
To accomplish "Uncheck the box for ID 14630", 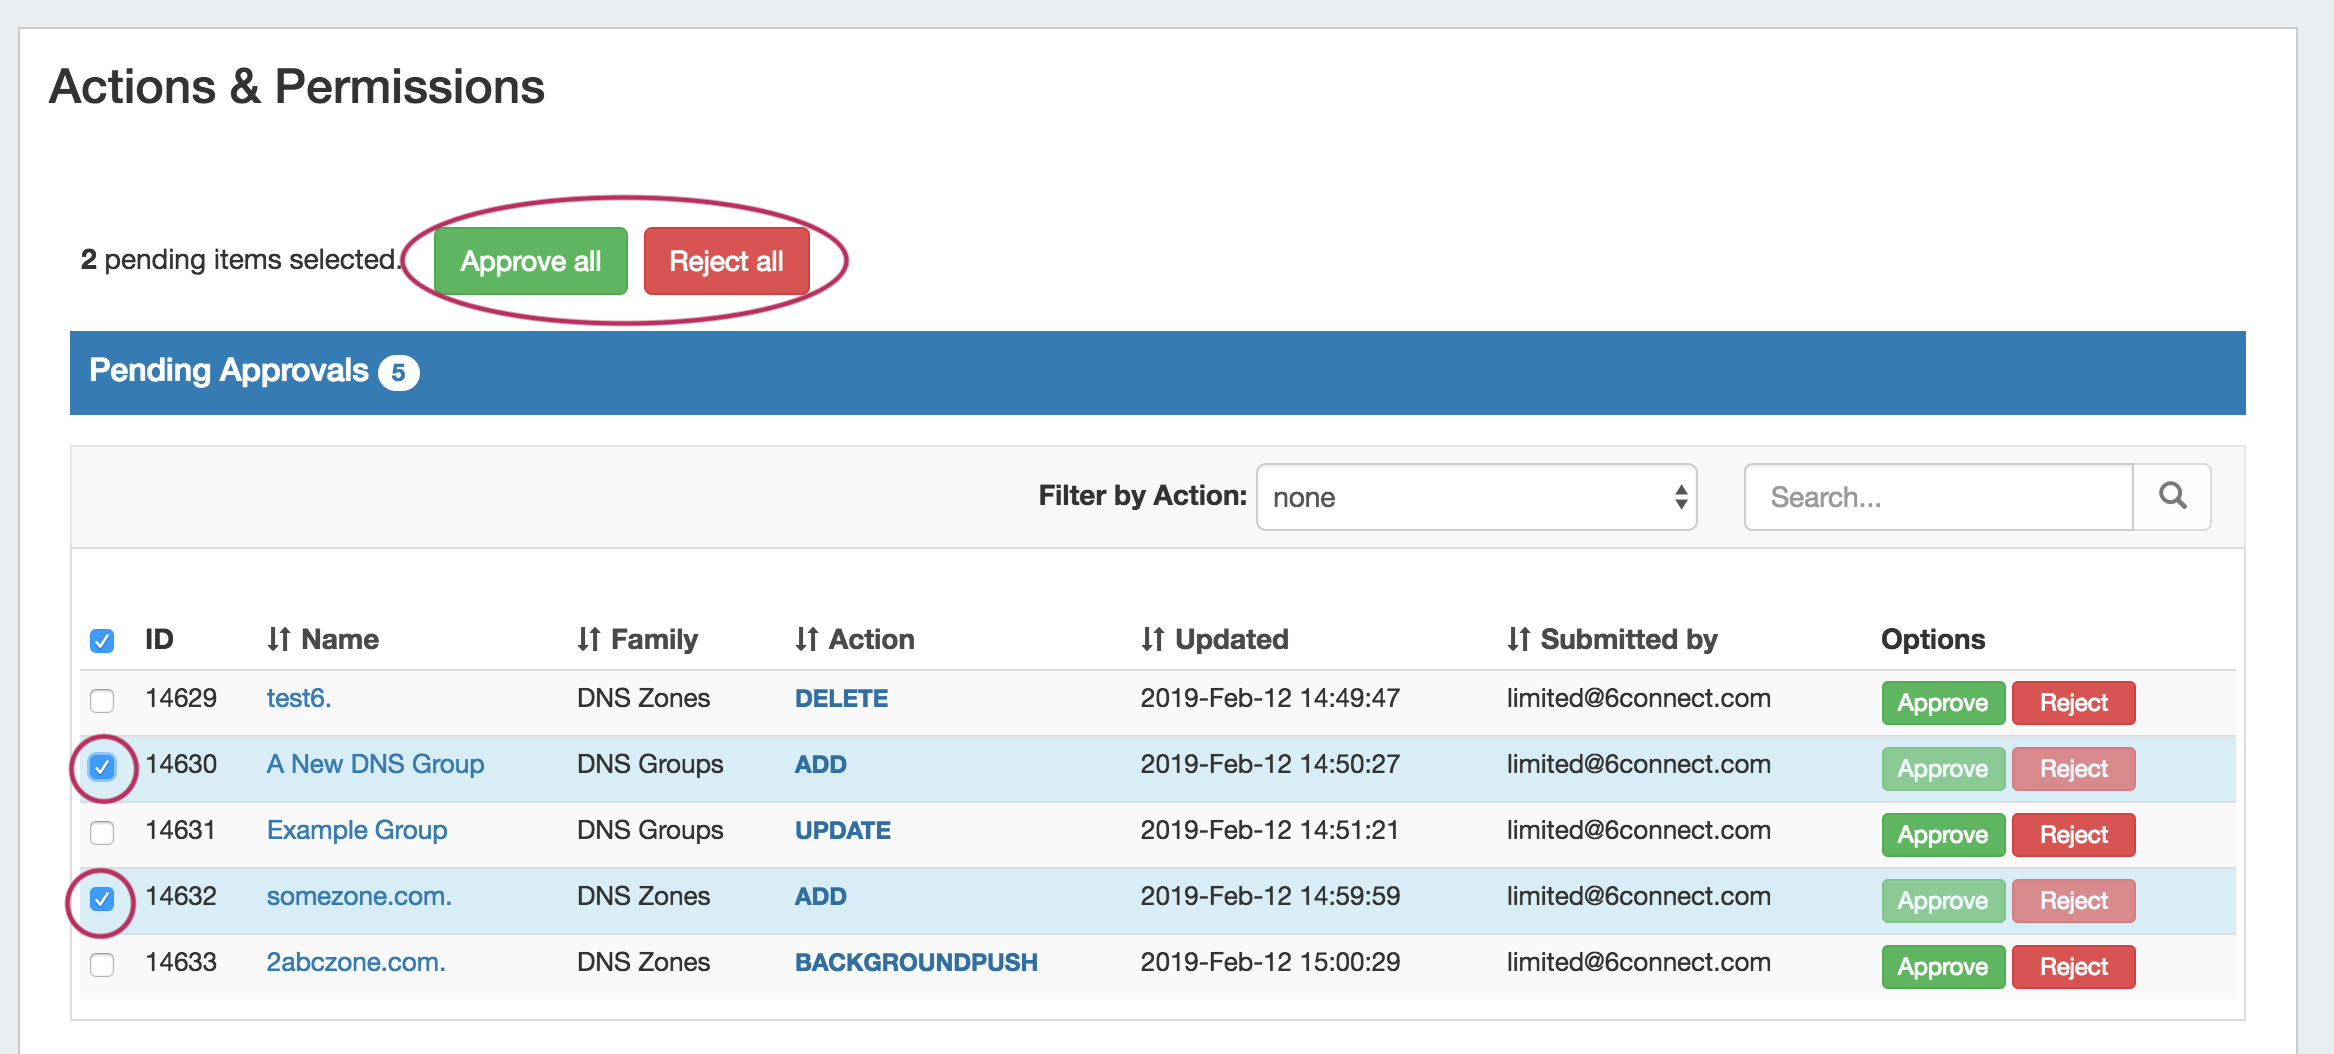I will click(102, 767).
